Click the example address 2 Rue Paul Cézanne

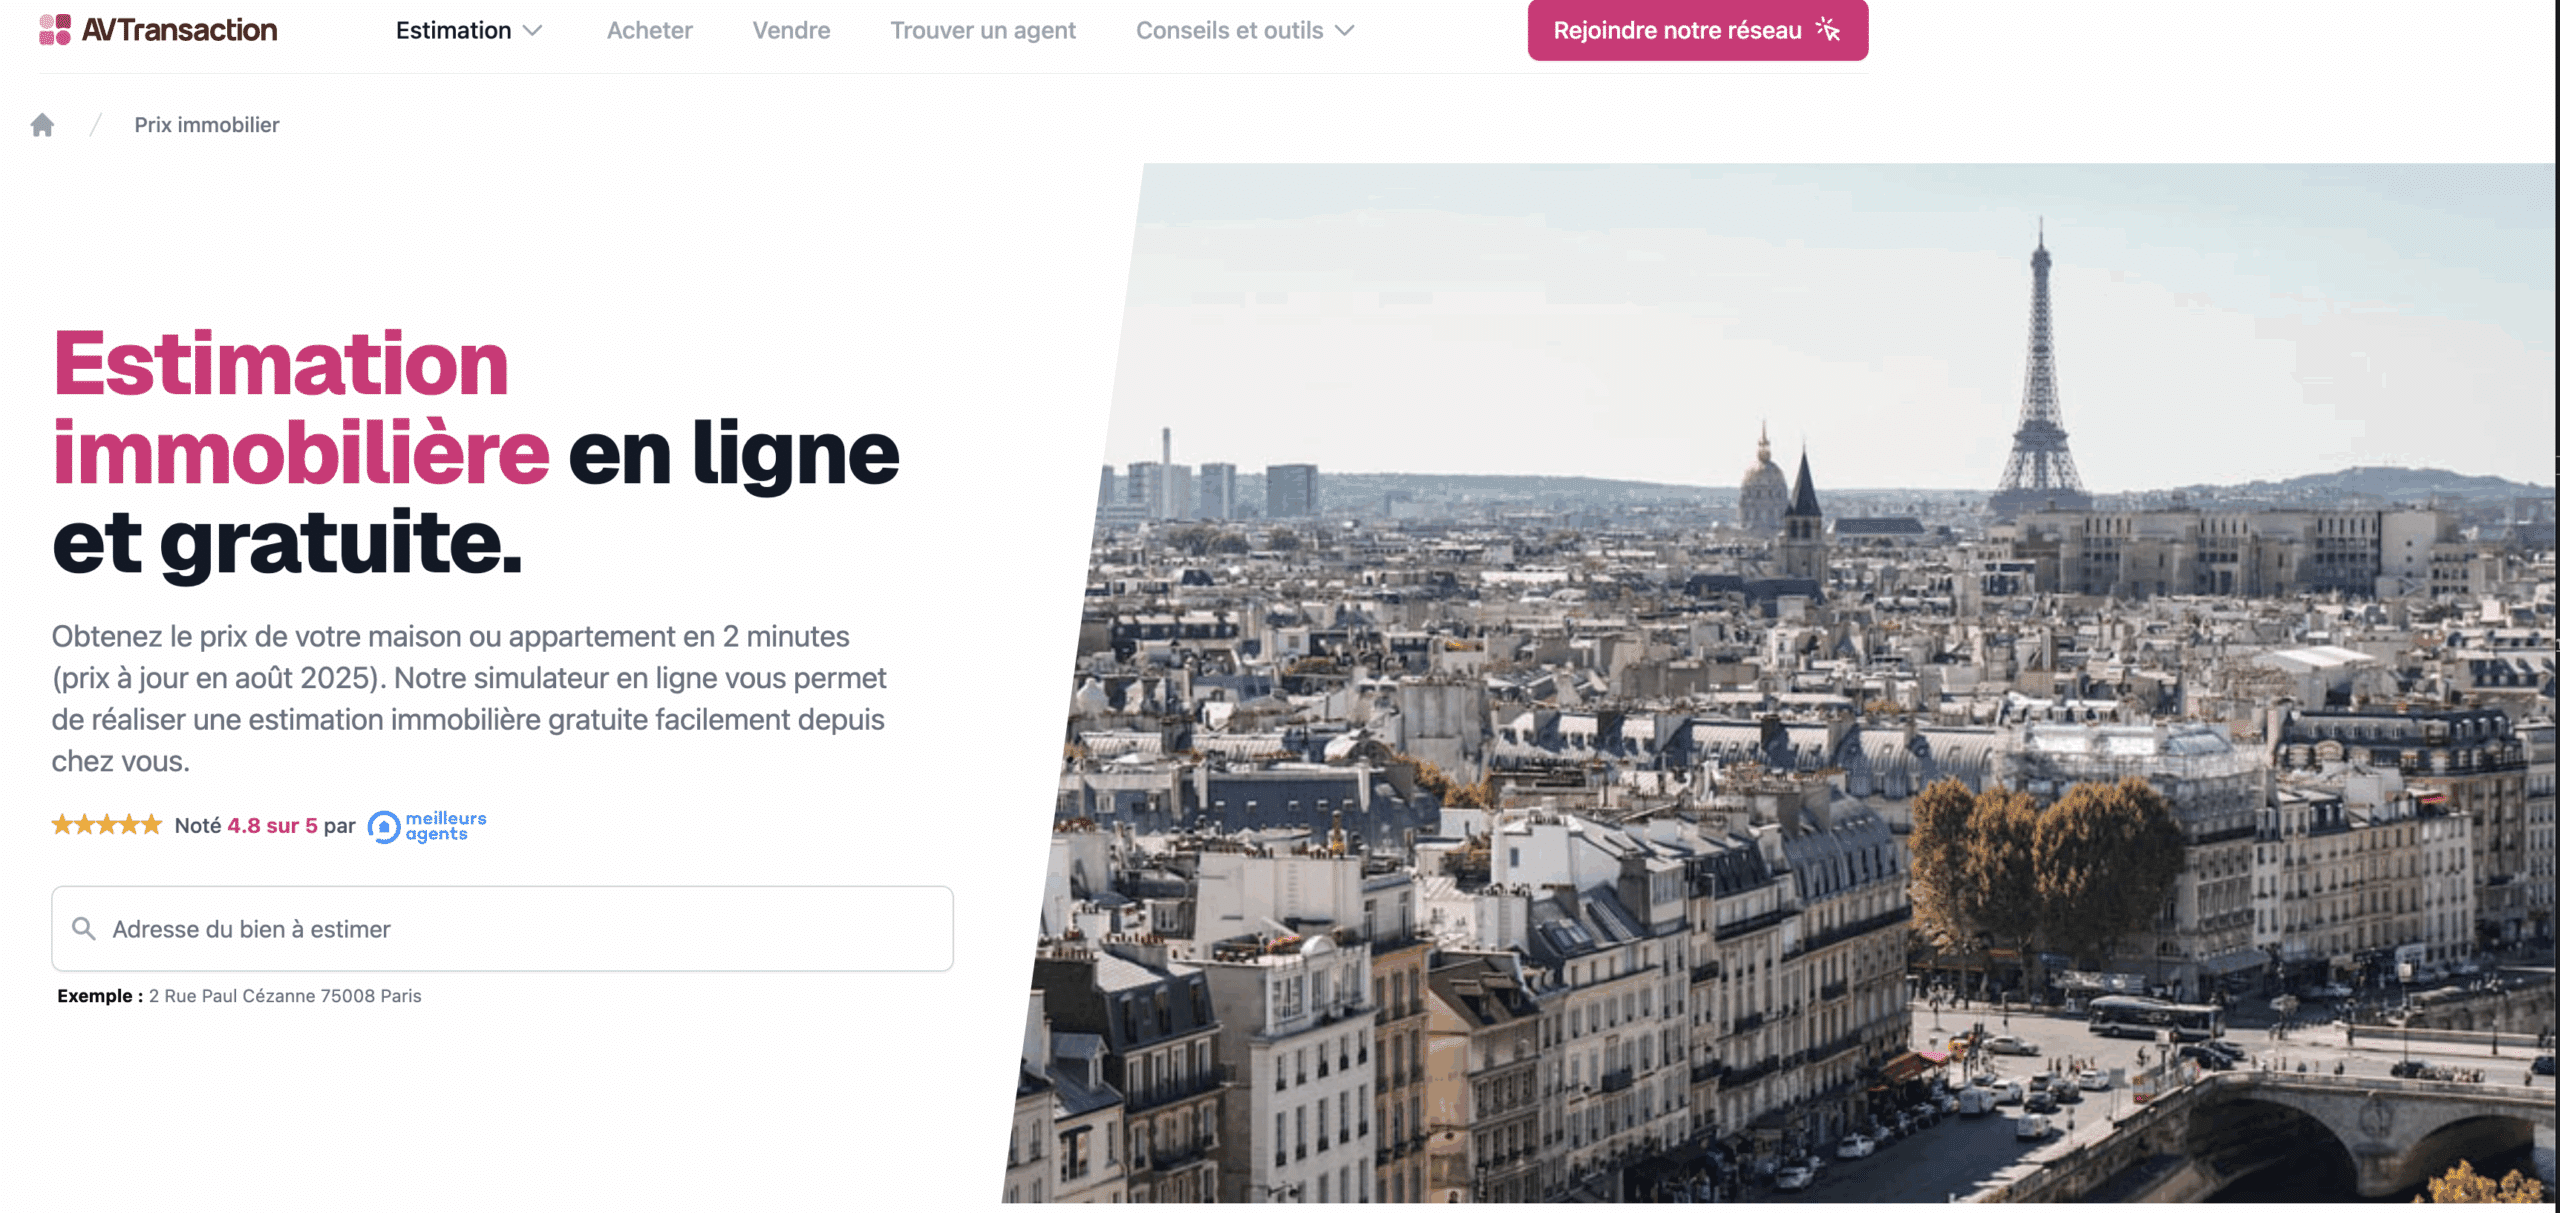tap(285, 996)
